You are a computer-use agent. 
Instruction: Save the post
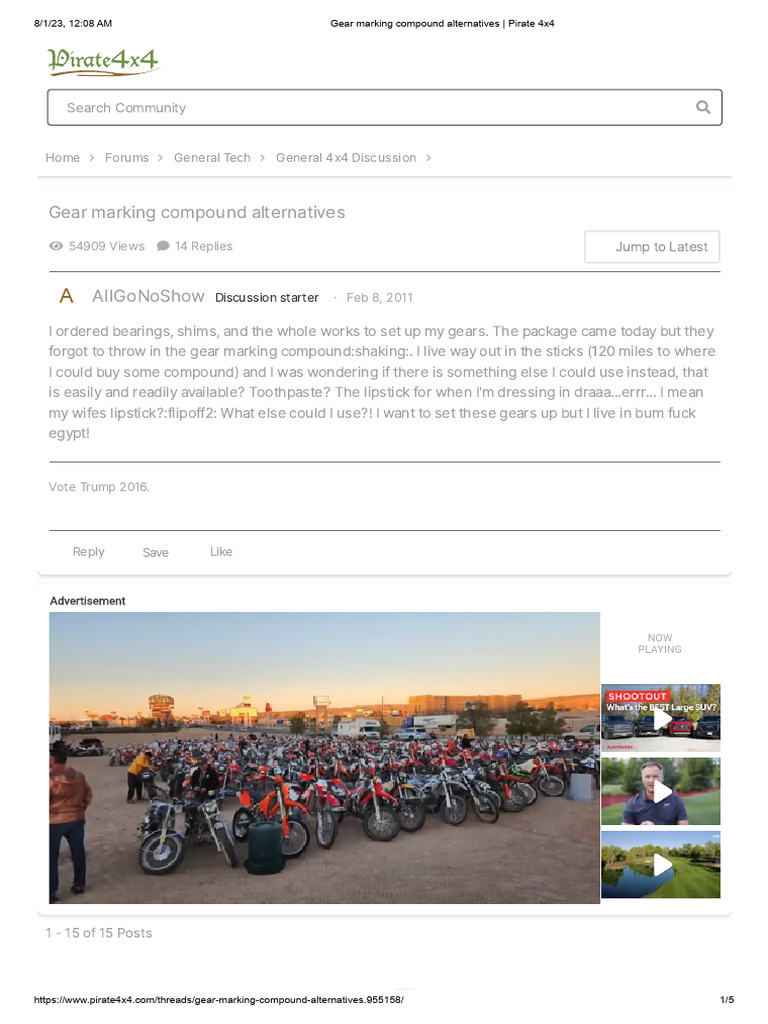(155, 552)
